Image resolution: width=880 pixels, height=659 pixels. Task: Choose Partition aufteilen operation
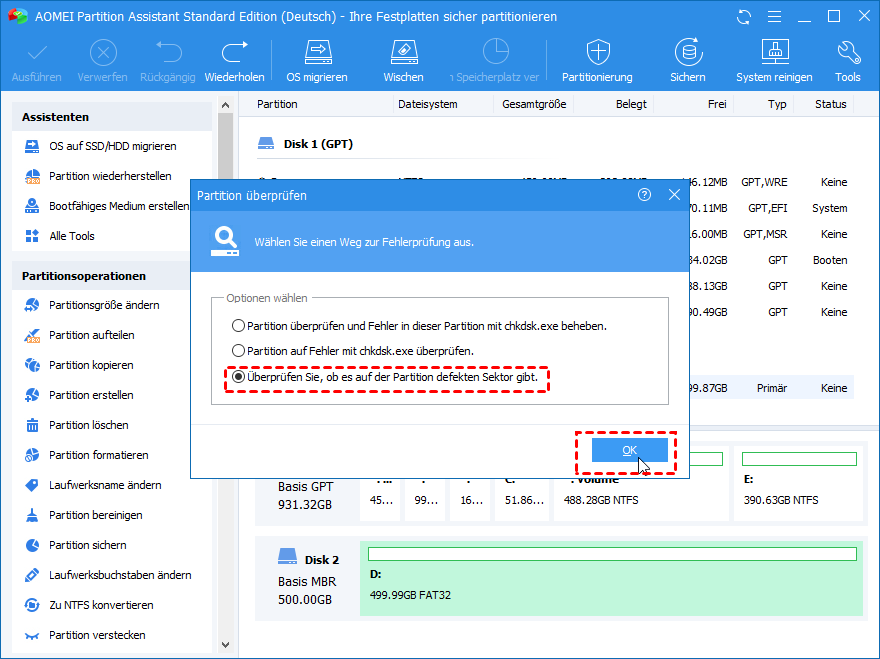pos(80,335)
